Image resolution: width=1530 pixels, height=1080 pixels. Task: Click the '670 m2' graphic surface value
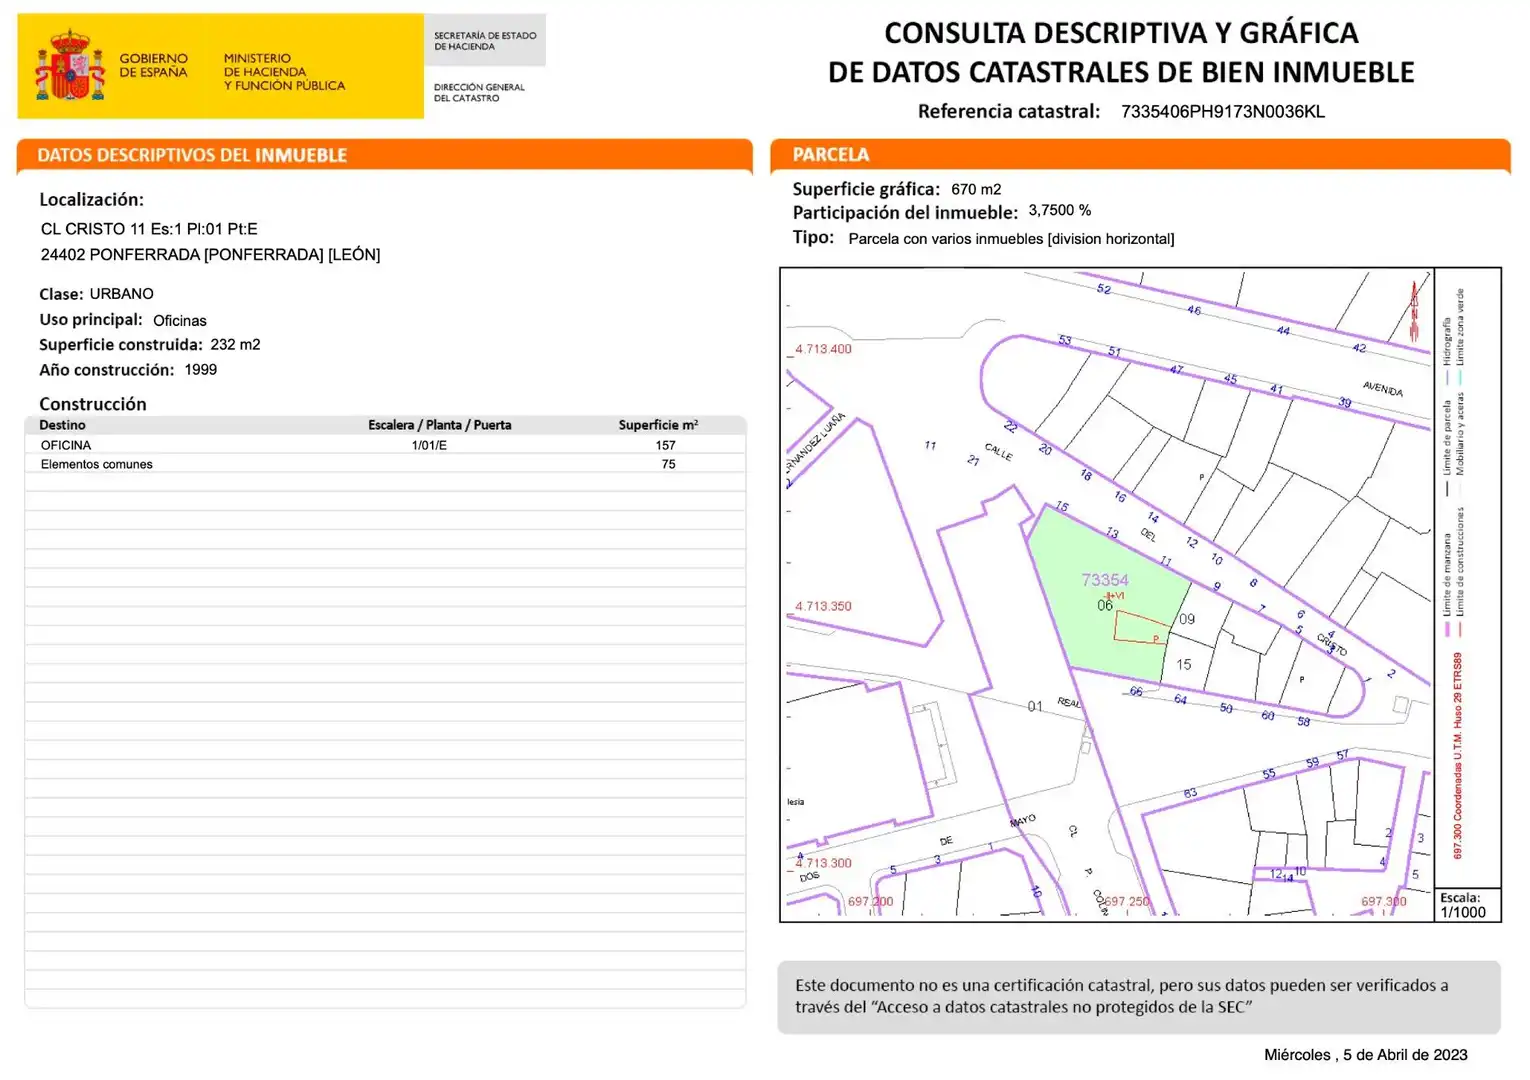point(976,189)
